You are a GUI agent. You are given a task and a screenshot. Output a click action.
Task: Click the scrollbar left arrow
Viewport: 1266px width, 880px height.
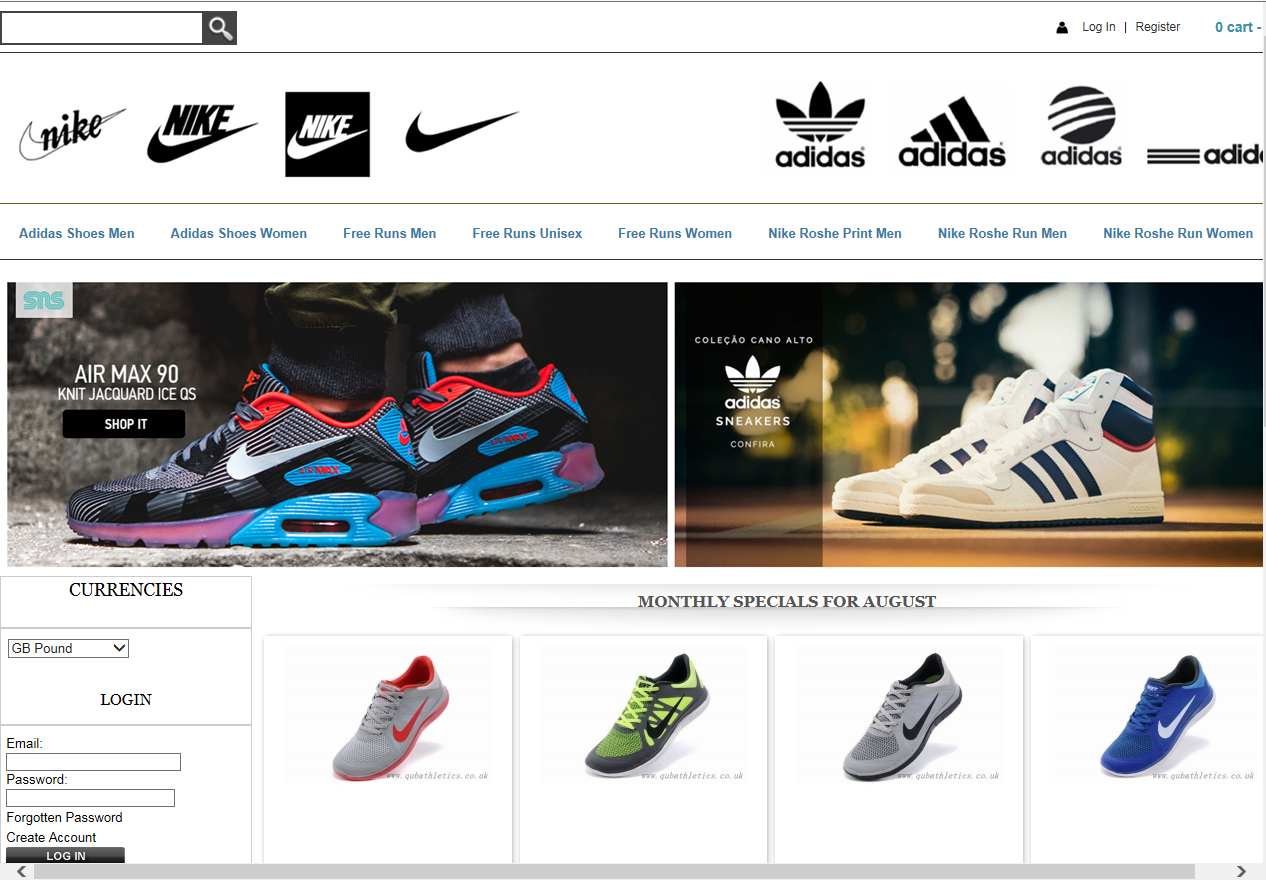tap(22, 872)
